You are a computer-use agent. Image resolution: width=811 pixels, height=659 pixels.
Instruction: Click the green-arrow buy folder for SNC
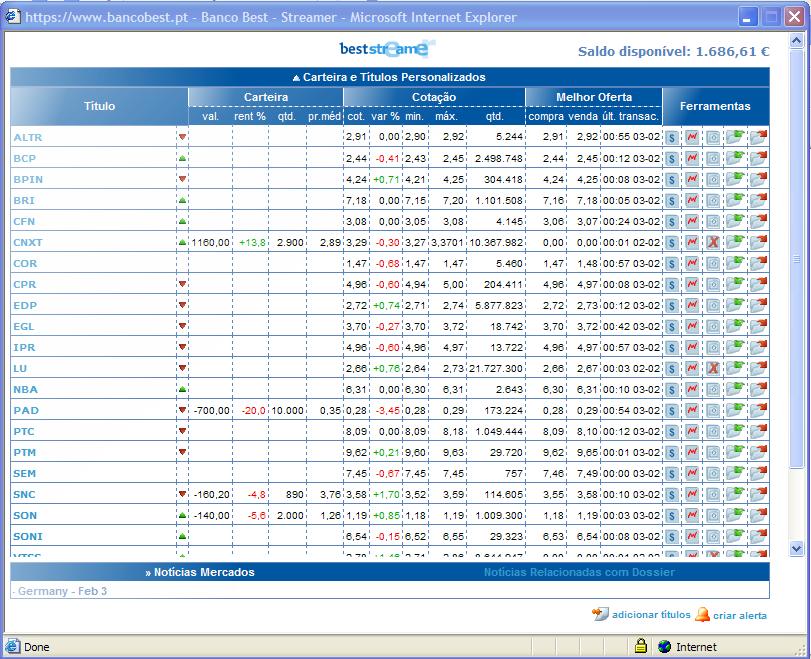point(735,494)
